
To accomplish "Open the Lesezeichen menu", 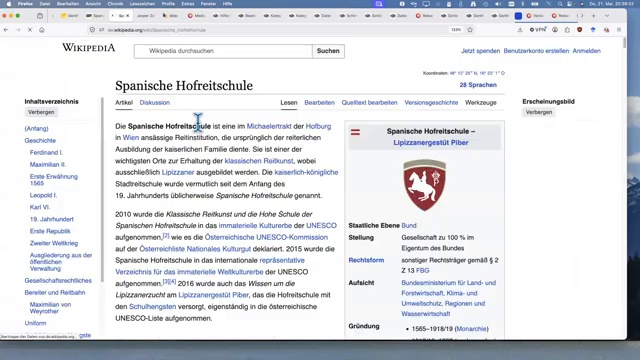I will click(x=142, y=4).
